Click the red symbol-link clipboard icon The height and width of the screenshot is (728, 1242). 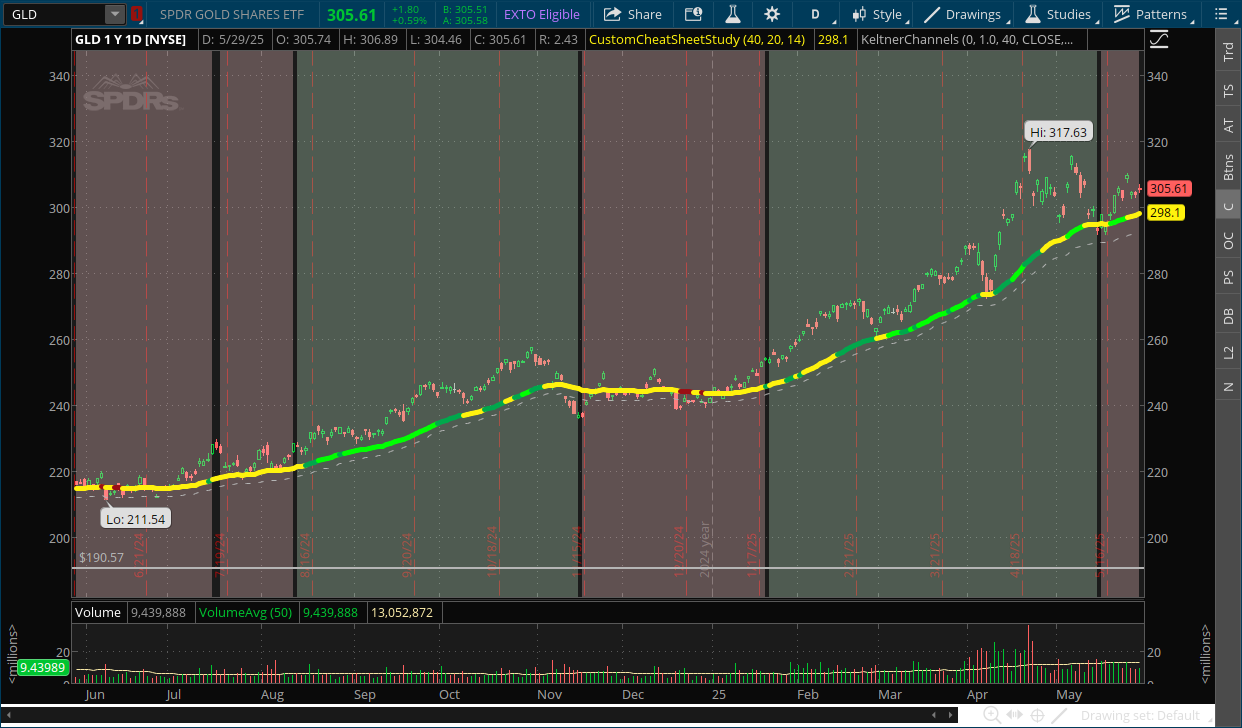137,15
